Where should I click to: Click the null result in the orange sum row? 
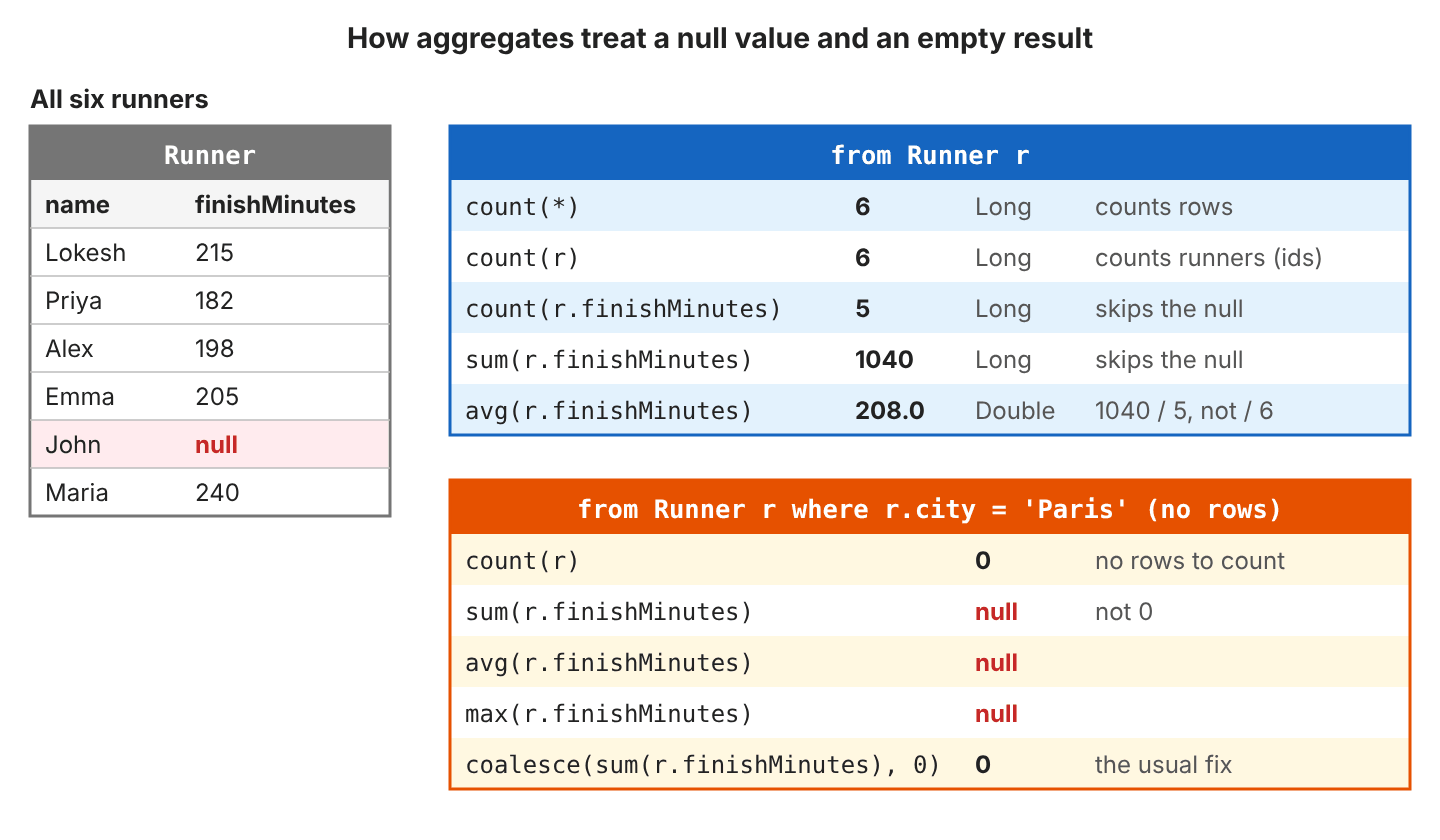996,612
